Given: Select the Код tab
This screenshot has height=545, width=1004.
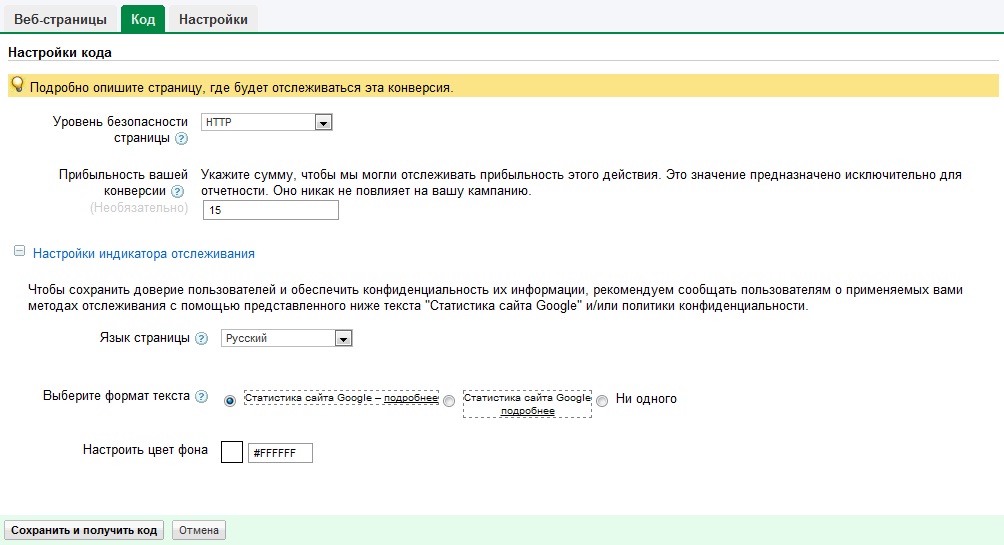Looking at the screenshot, I should (x=142, y=19).
